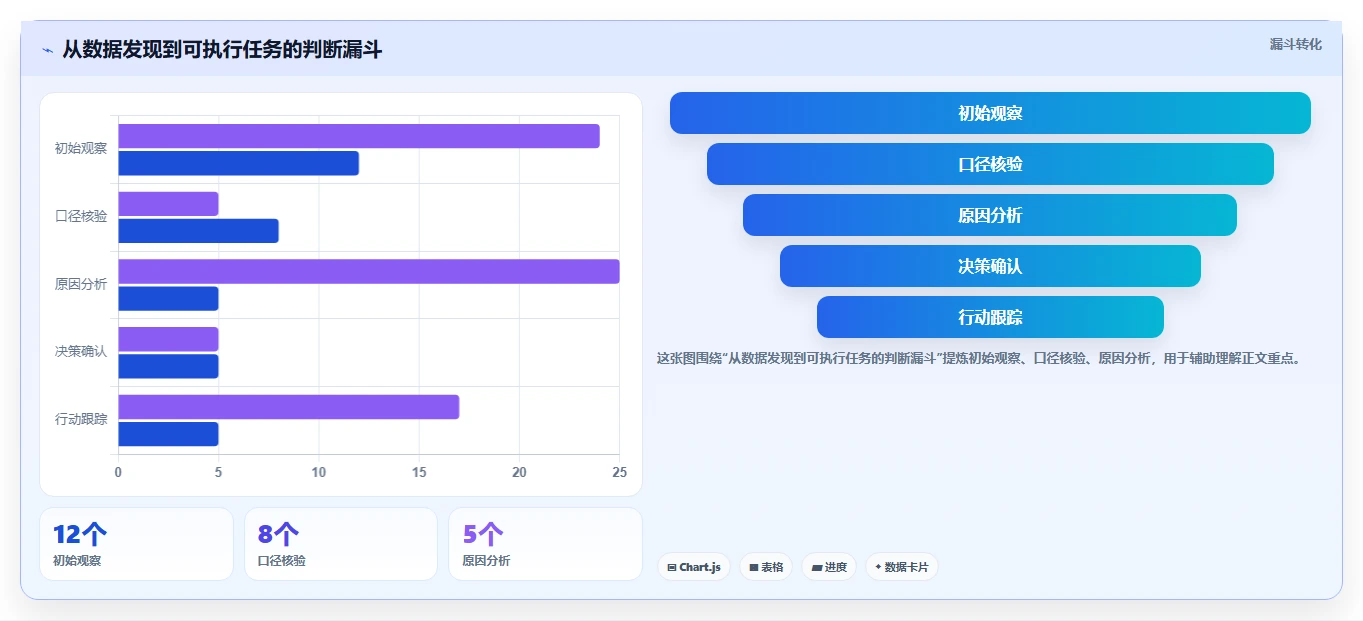Click the purple bar for 决策确认
1363x621 pixels.
(168, 339)
